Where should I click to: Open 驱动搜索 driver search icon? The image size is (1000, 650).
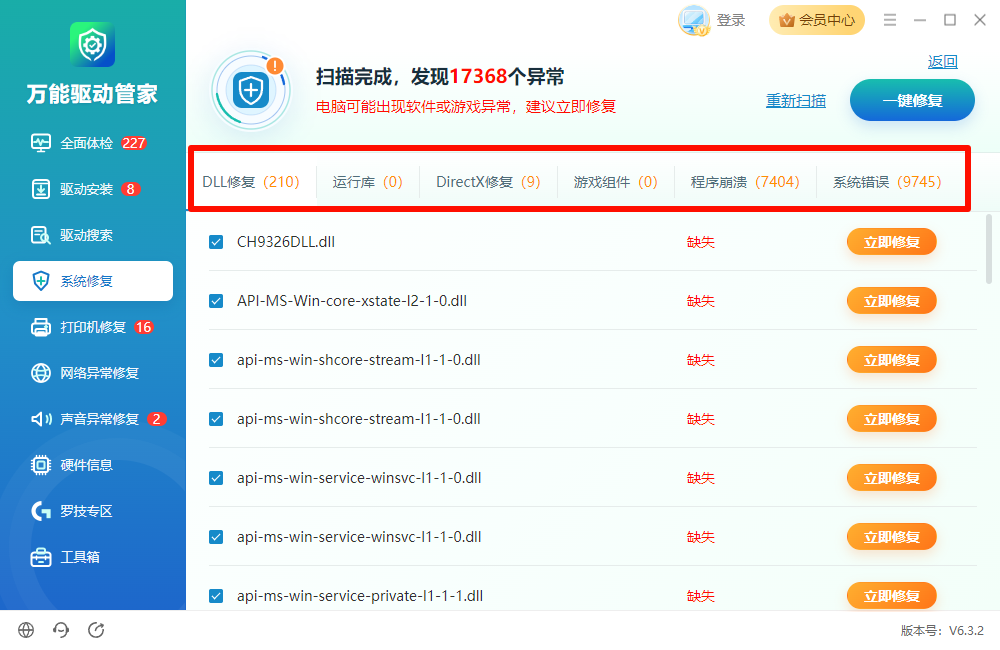[41, 235]
